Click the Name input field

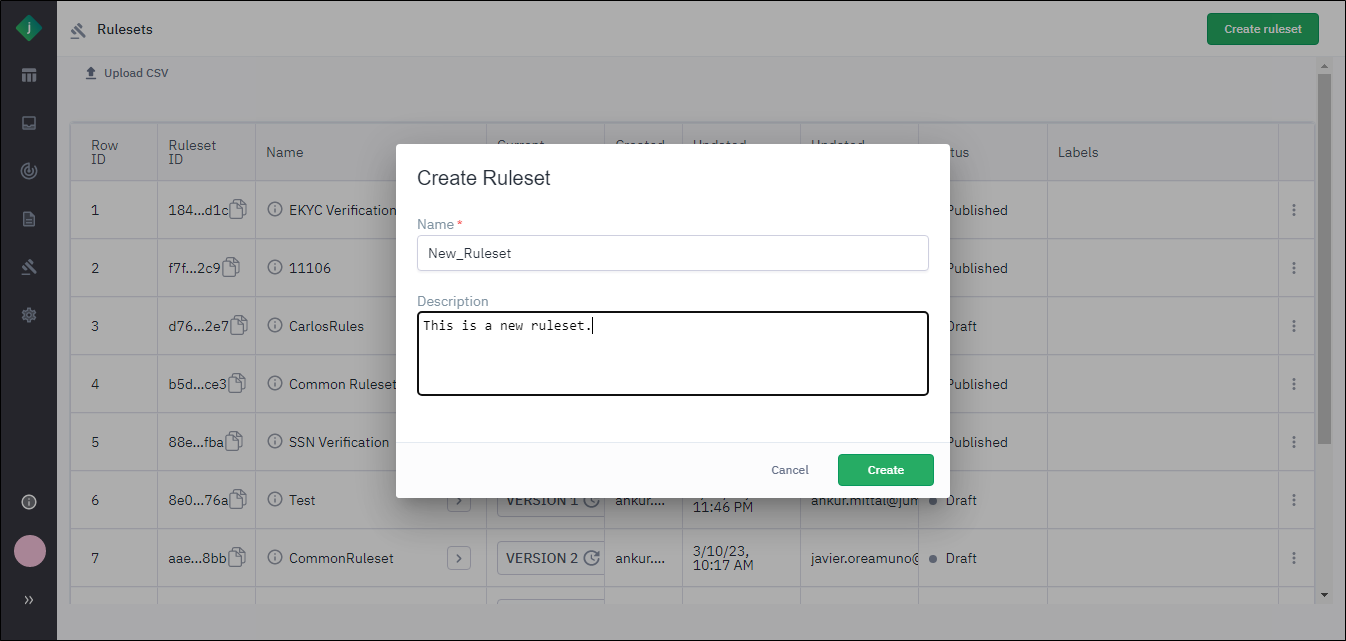click(672, 253)
